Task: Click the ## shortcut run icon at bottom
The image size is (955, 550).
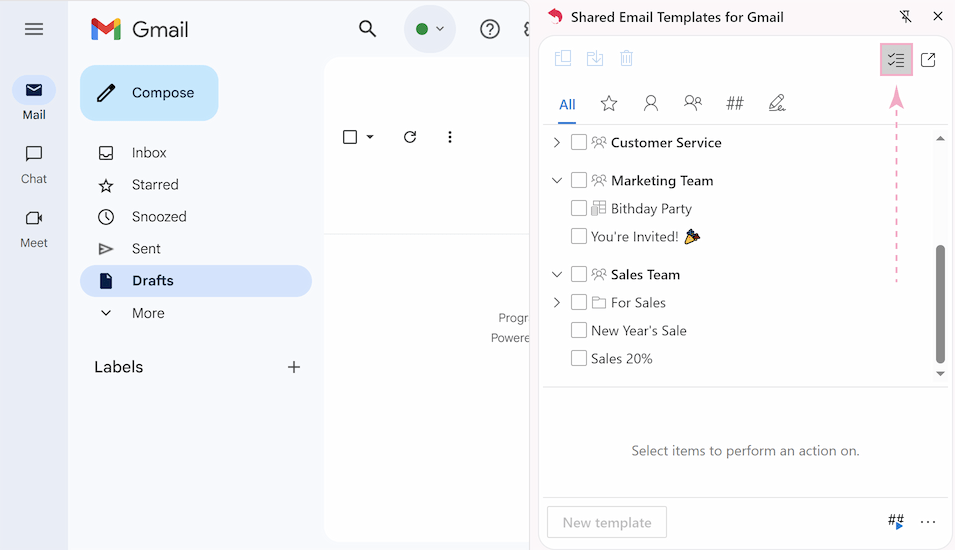Action: [x=896, y=521]
